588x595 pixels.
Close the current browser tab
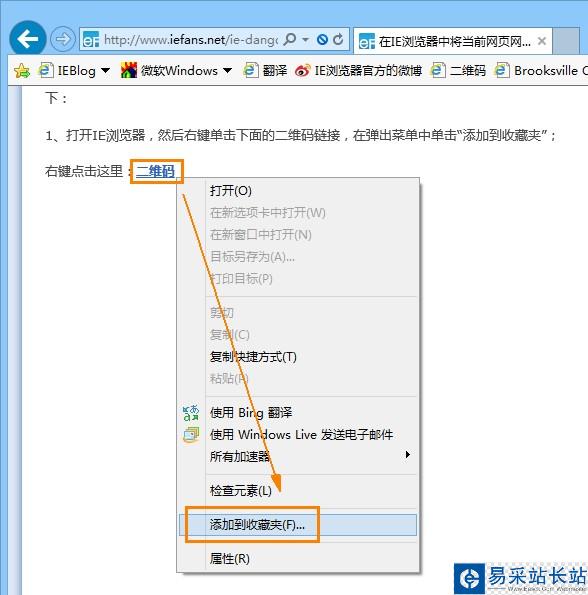pos(542,41)
